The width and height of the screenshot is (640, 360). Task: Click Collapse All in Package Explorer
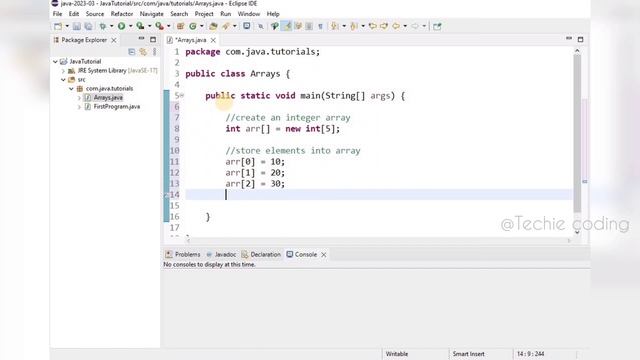131,52
